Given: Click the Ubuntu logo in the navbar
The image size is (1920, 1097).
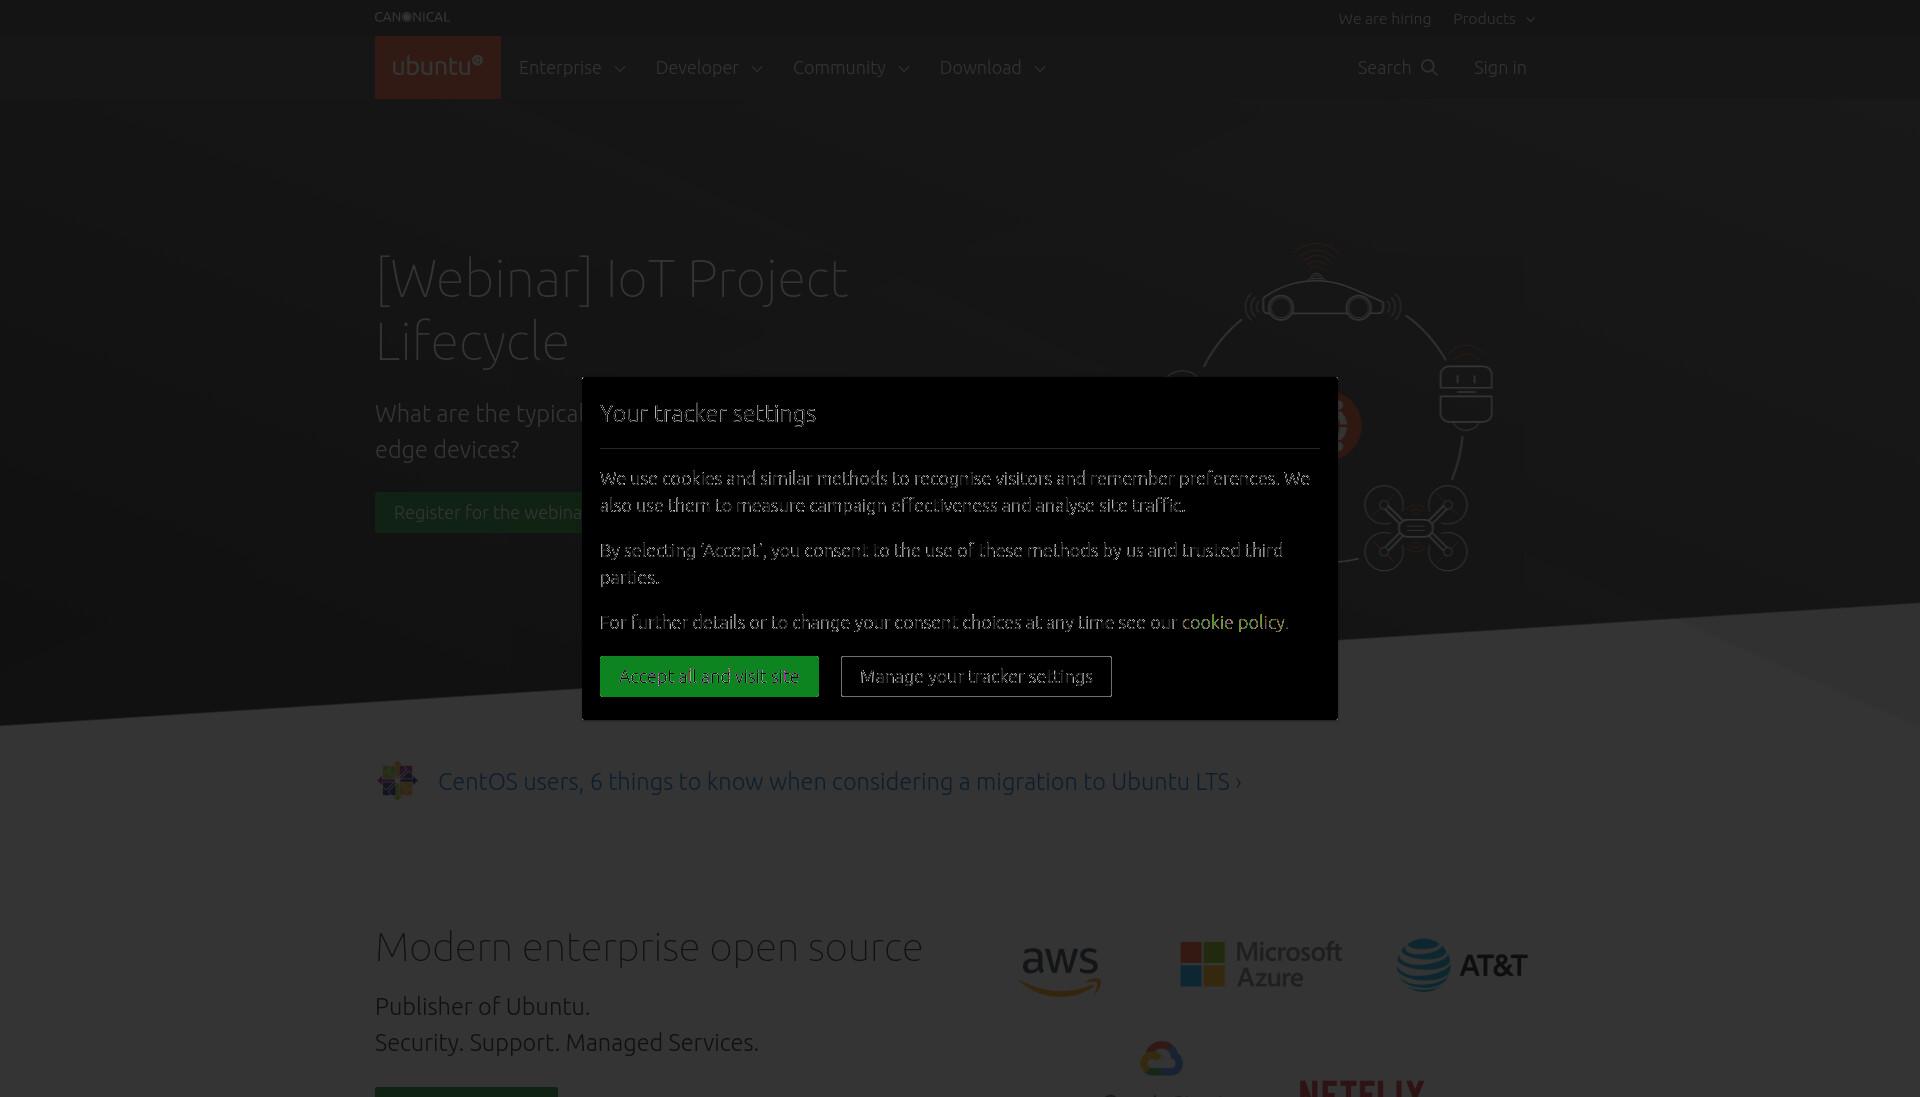Looking at the screenshot, I should pos(437,67).
